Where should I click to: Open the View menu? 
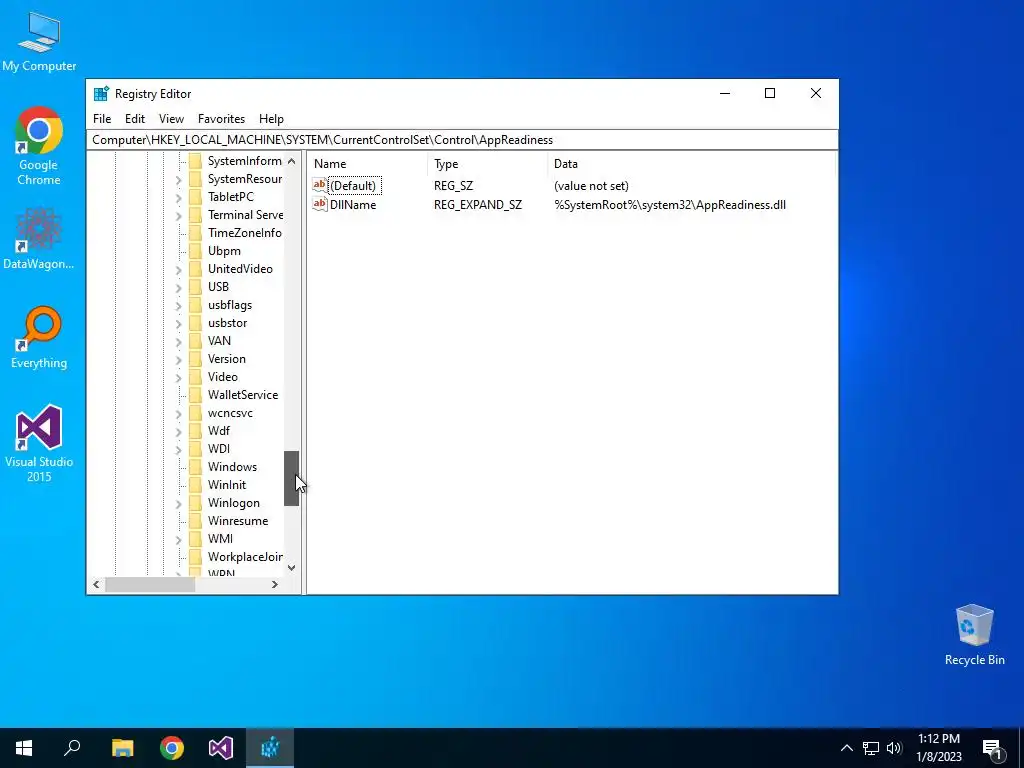171,119
